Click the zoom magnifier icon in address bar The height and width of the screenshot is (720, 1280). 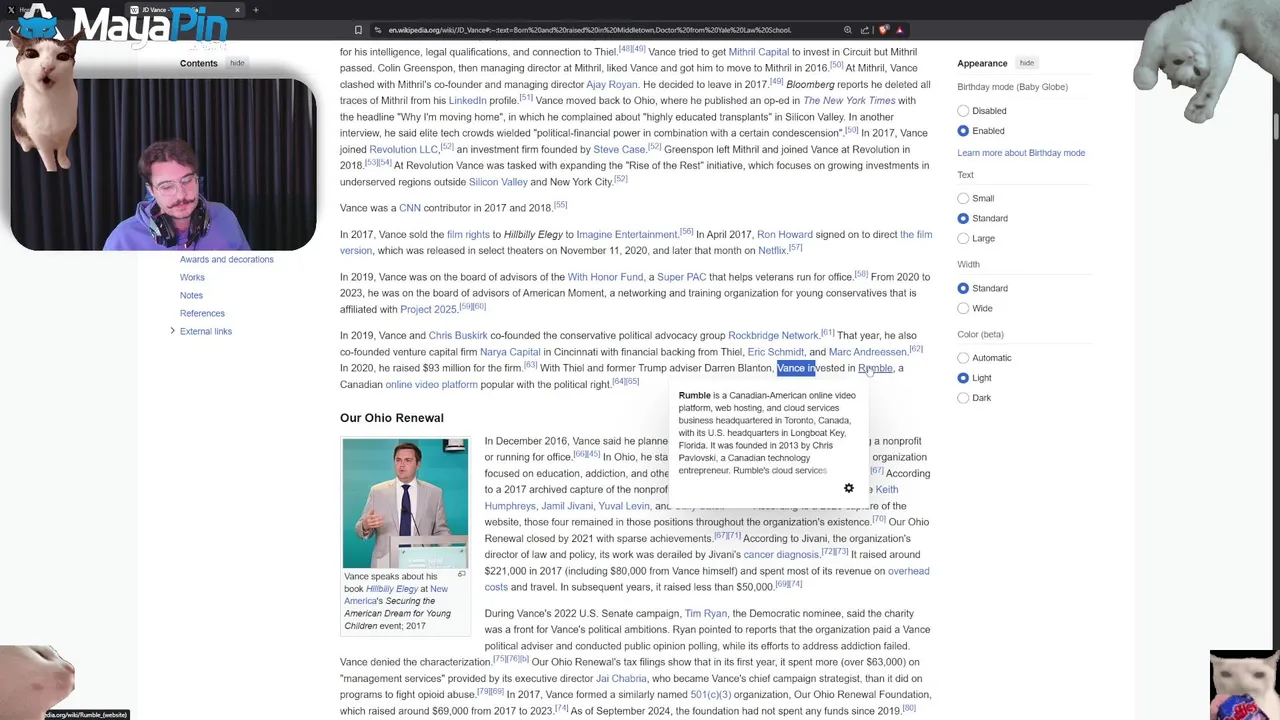(x=848, y=30)
